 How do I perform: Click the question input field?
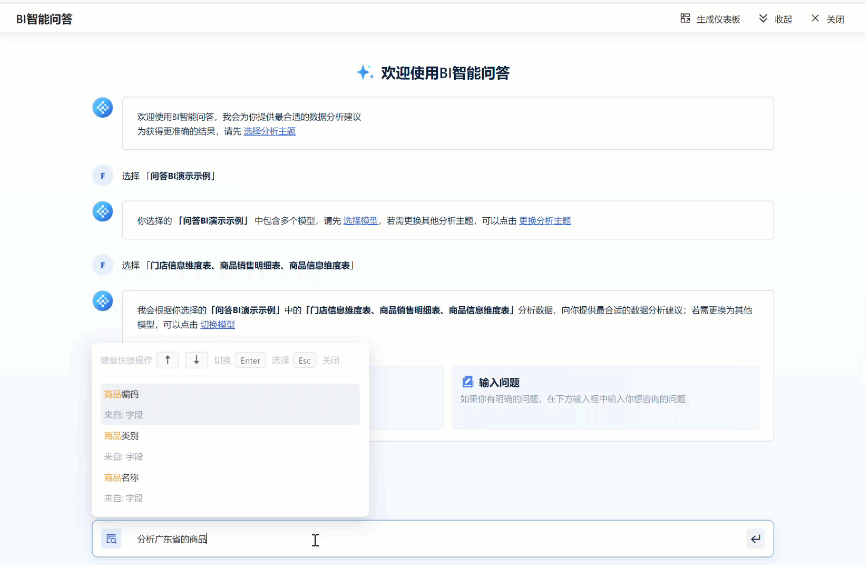click(x=433, y=538)
